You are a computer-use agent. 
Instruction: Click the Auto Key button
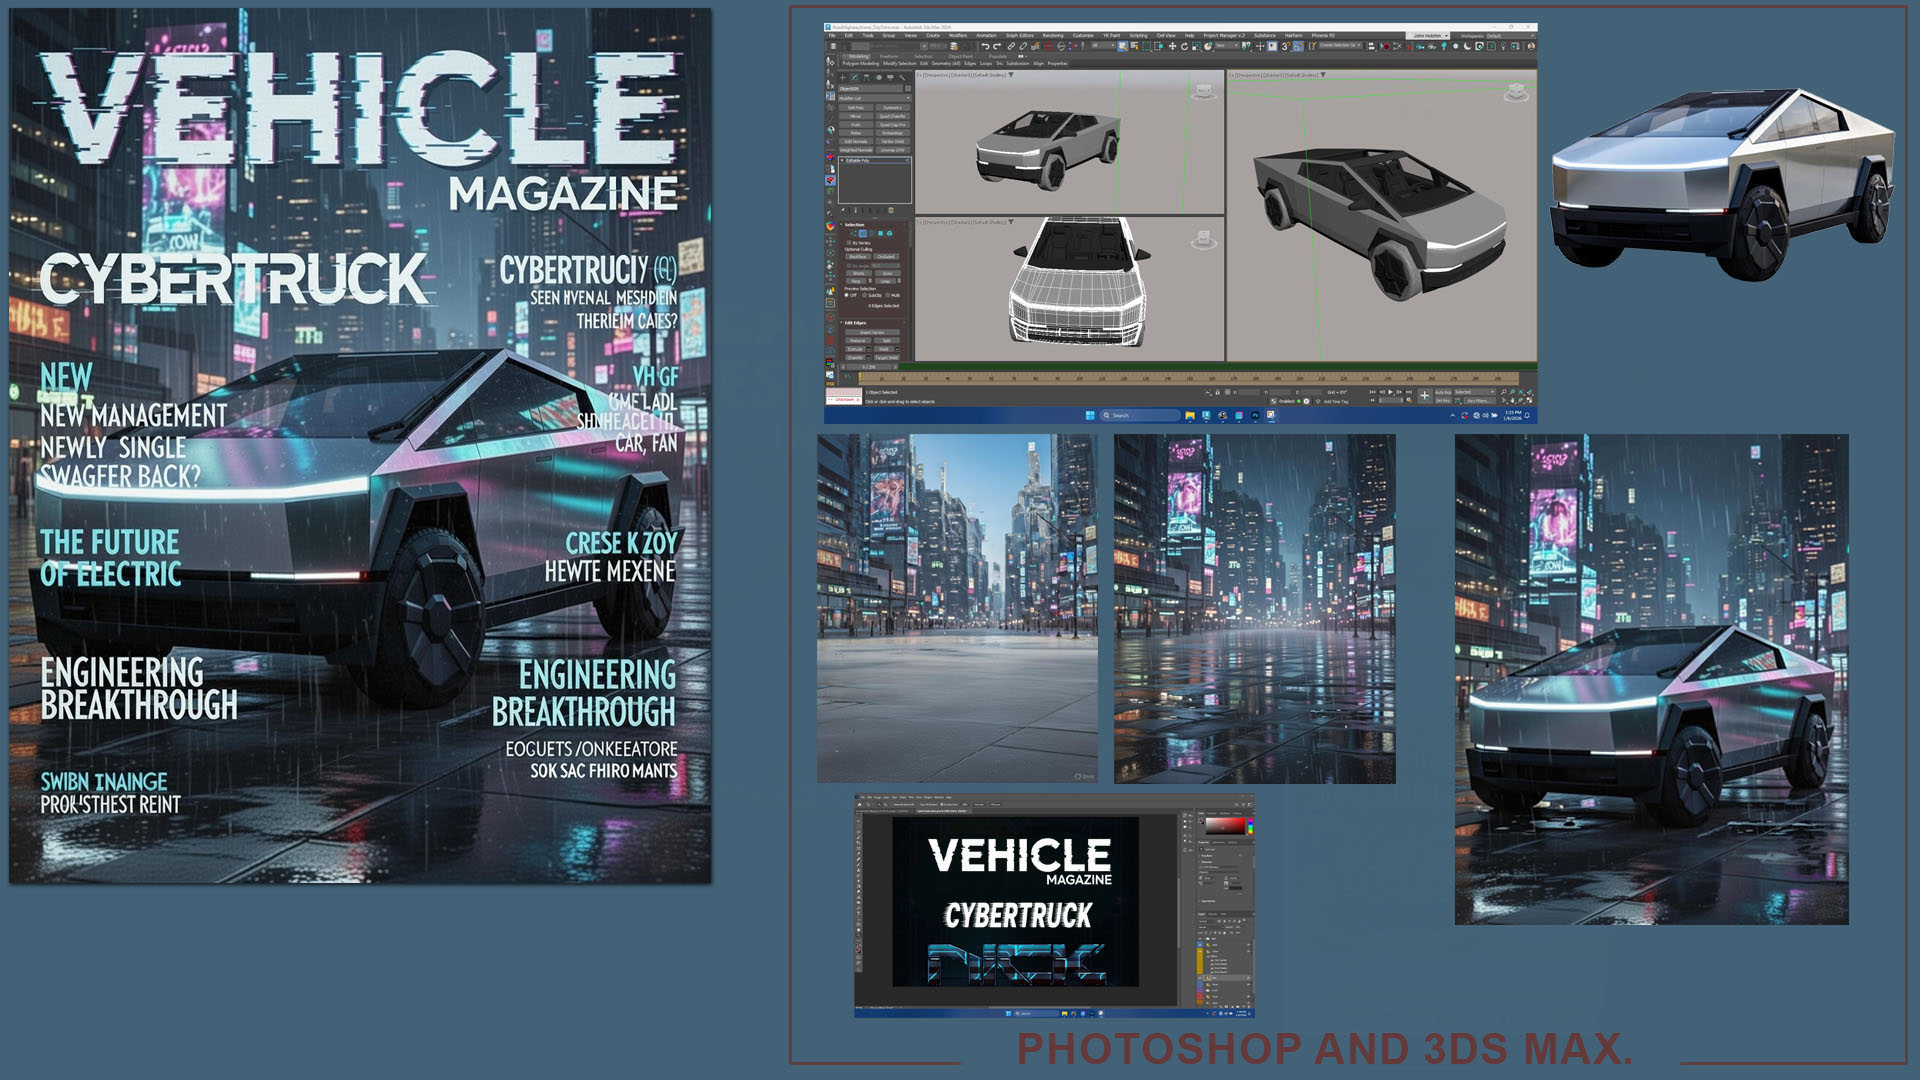click(x=1443, y=392)
